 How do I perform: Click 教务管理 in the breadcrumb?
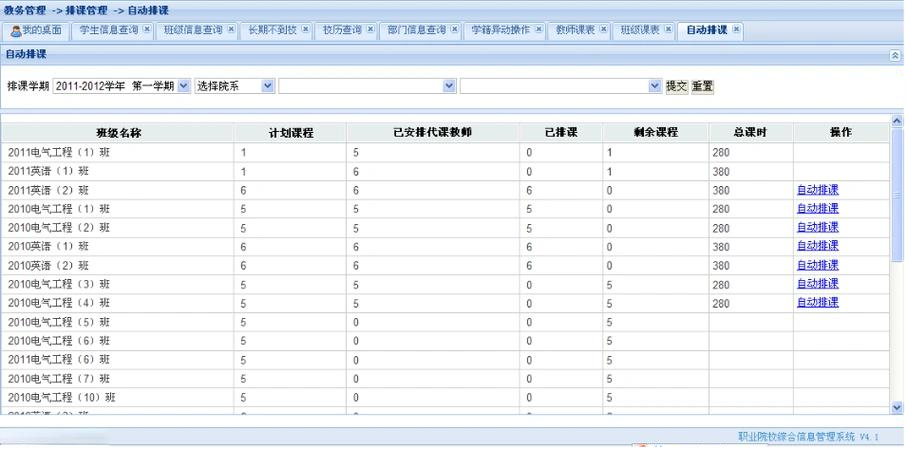(25, 10)
